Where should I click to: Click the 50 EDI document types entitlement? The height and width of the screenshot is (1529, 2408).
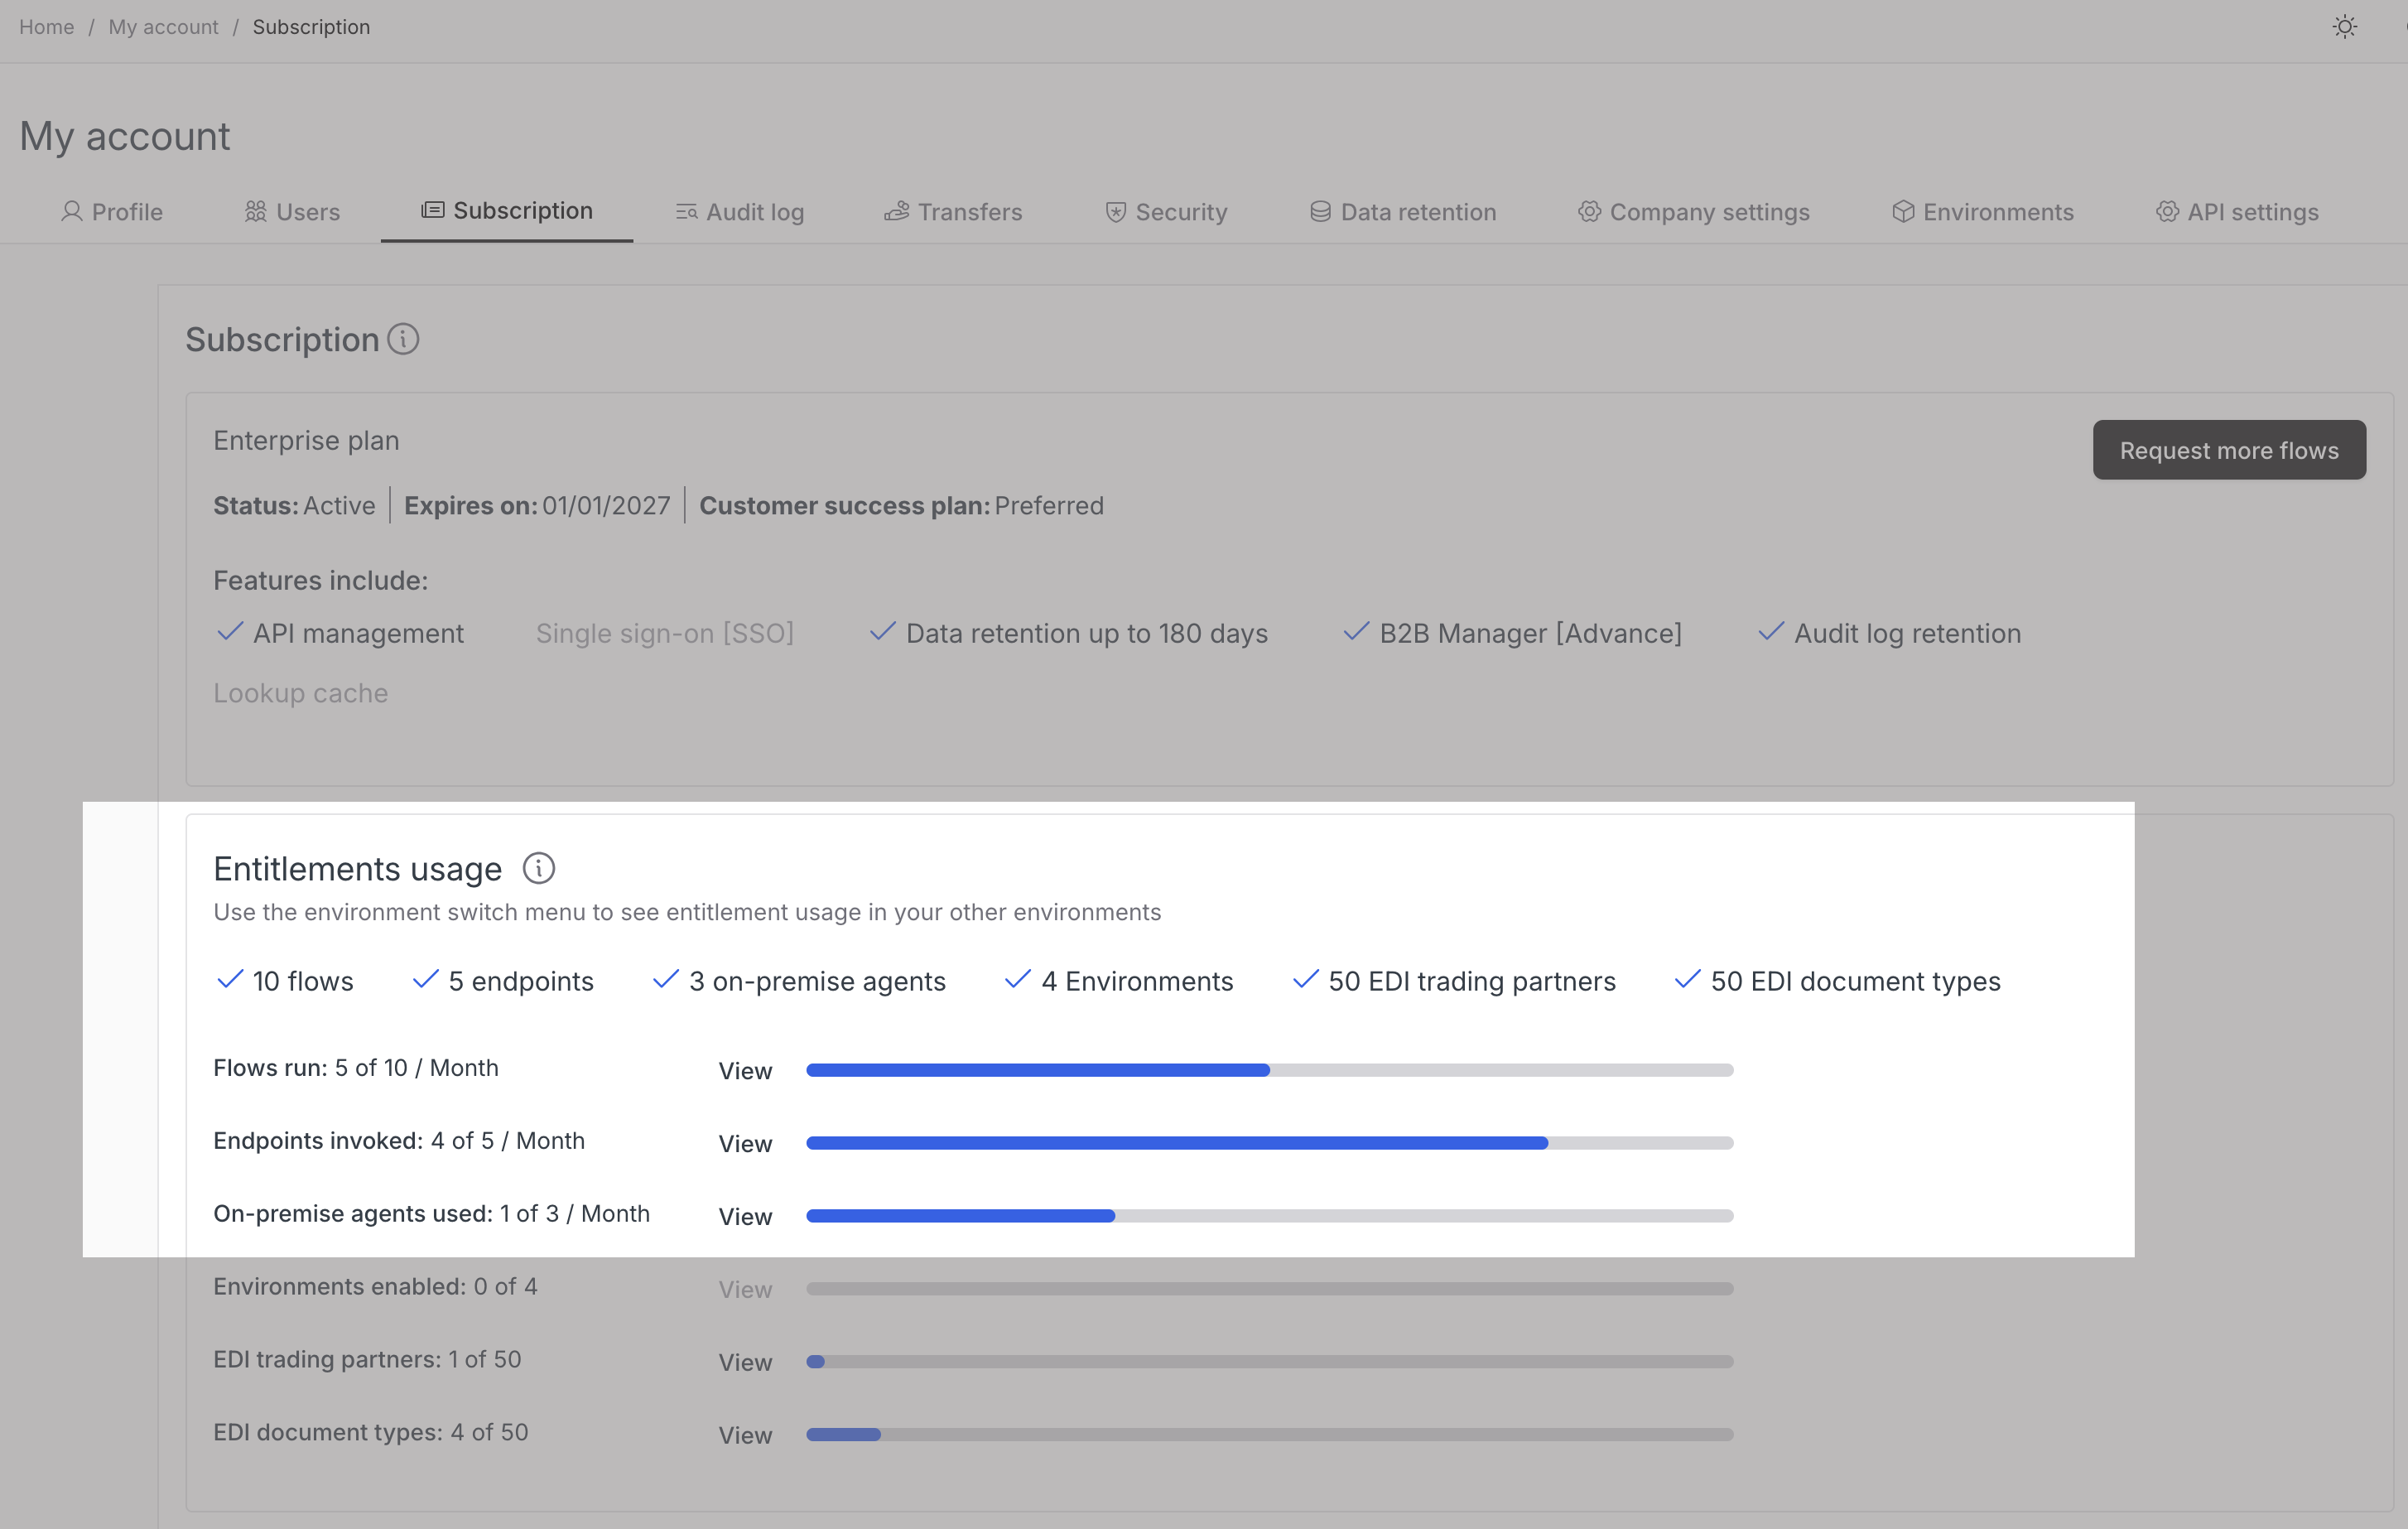pos(1837,981)
